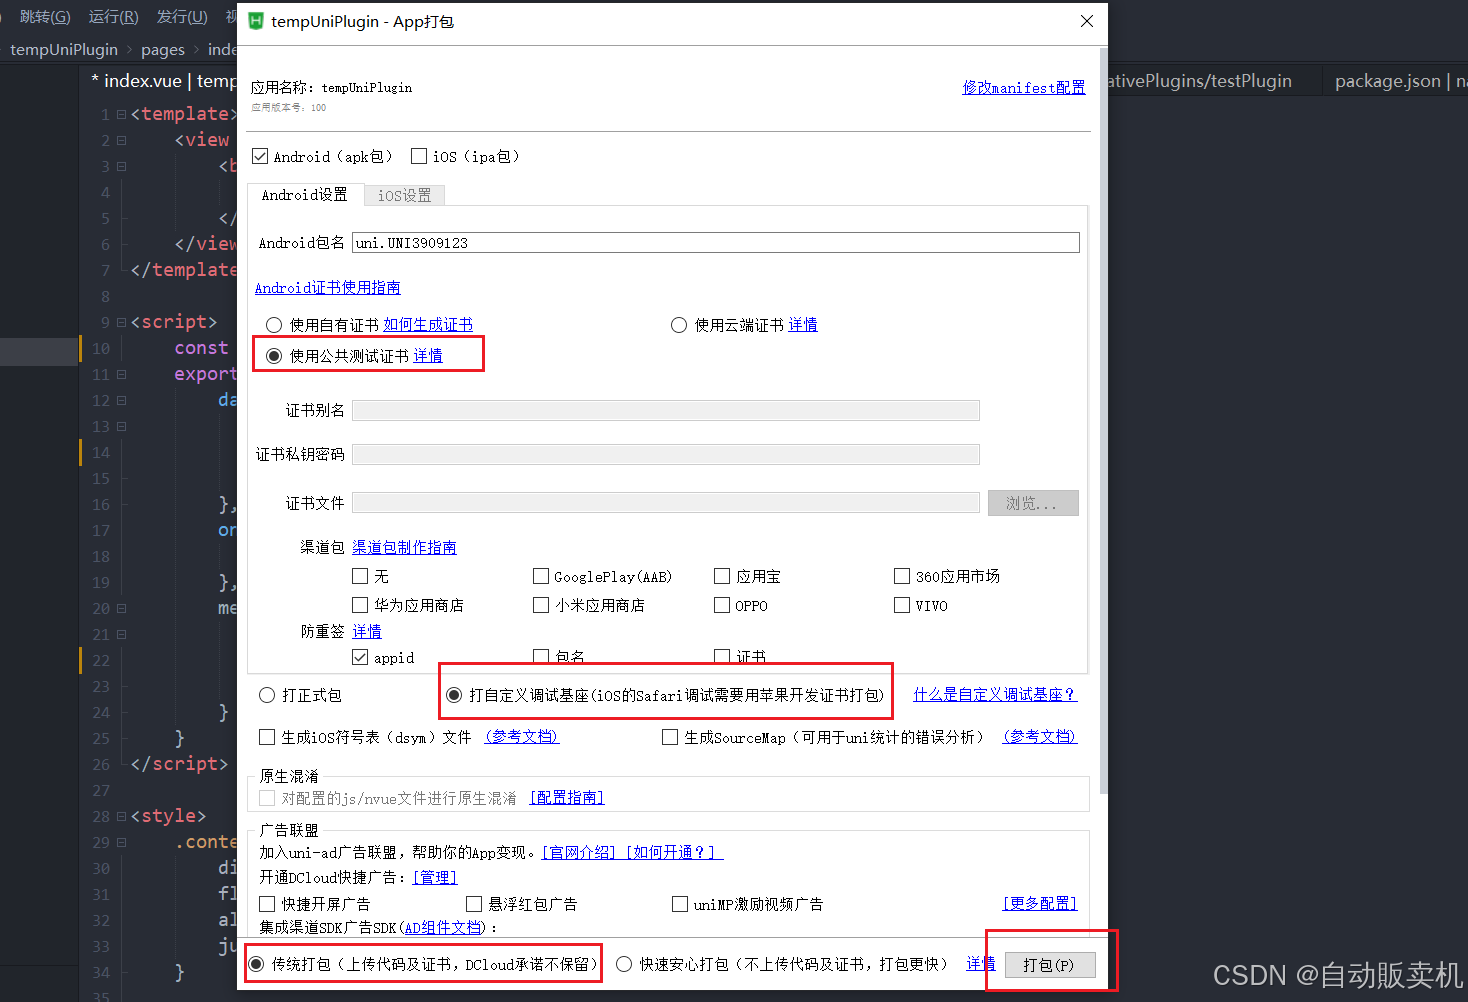This screenshot has width=1468, height=1002.
Task: Click the 打包(P) button
Action: pos(1048,965)
